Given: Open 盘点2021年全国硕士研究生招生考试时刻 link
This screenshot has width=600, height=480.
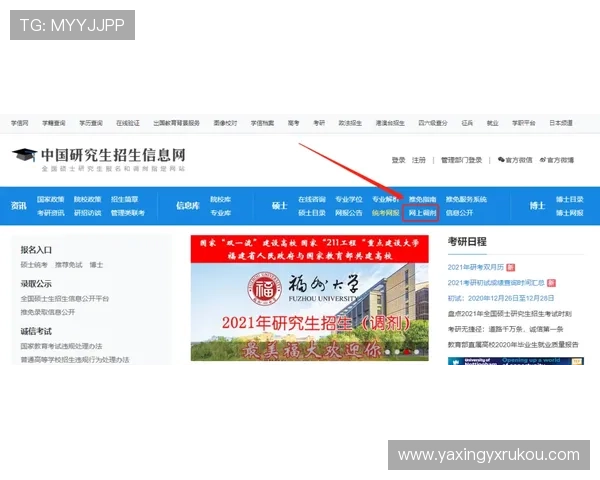Looking at the screenshot, I should [509, 314].
